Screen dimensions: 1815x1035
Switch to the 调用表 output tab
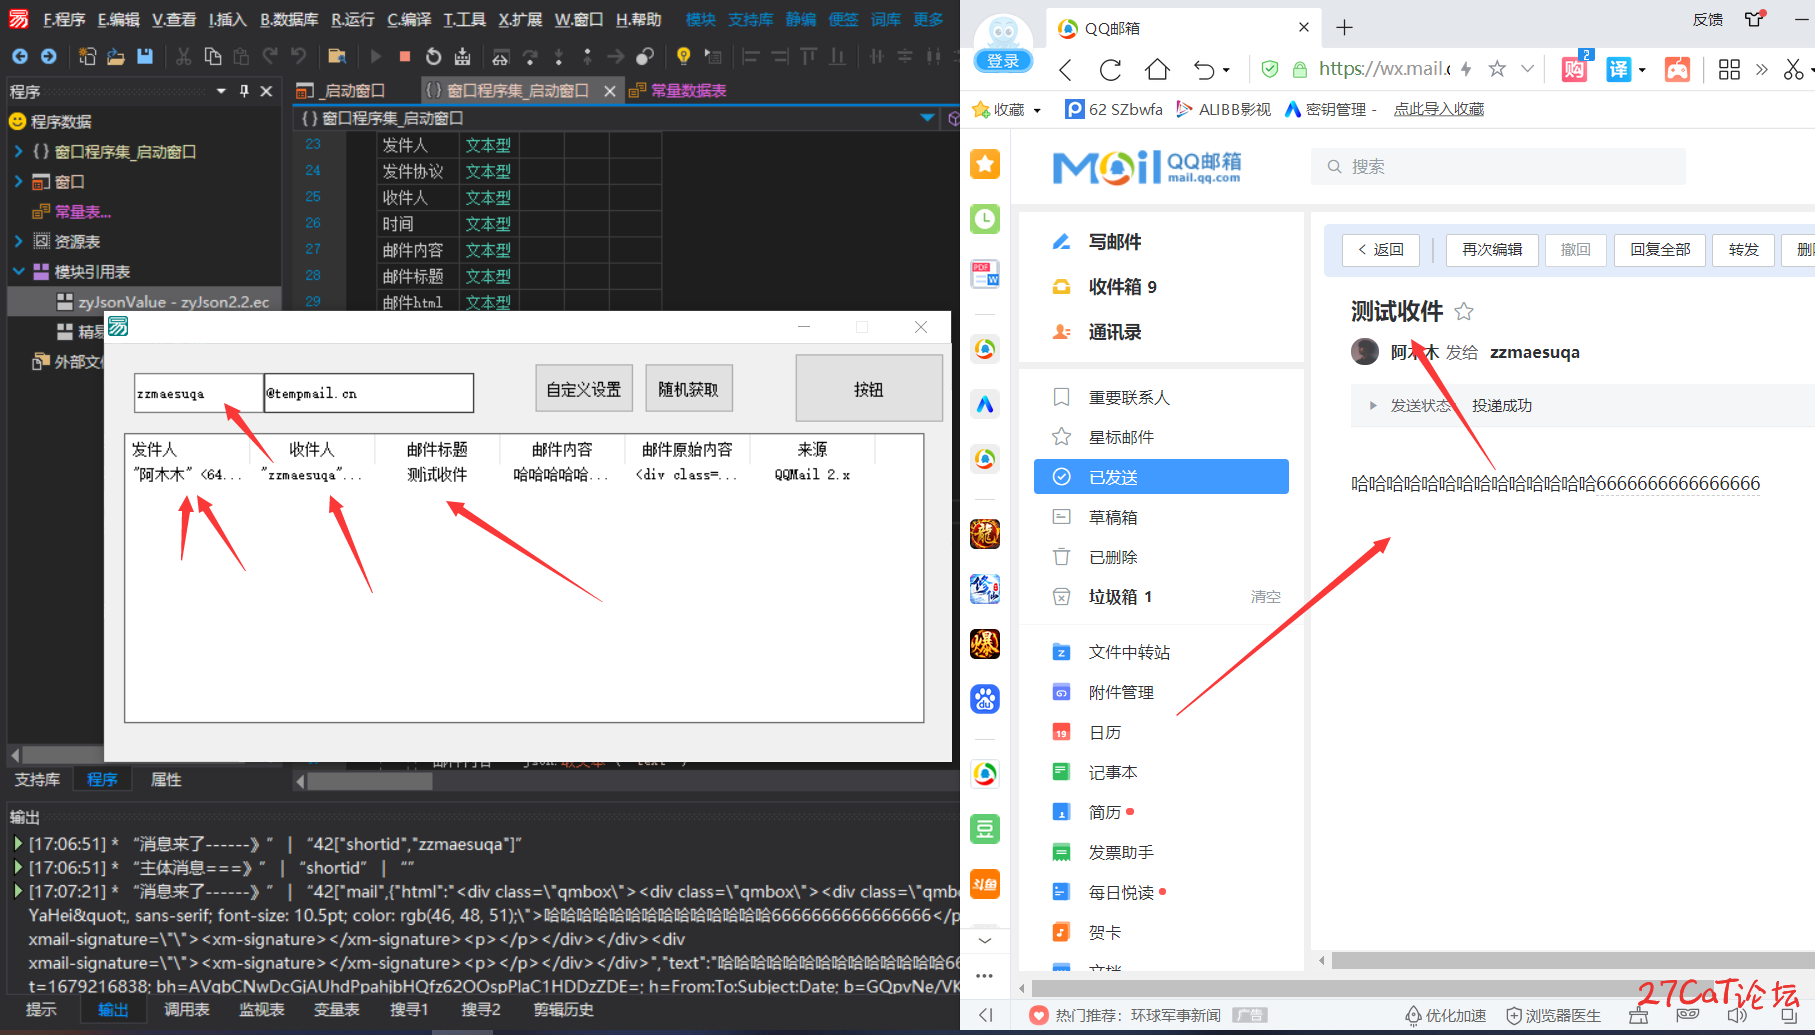tap(187, 1010)
